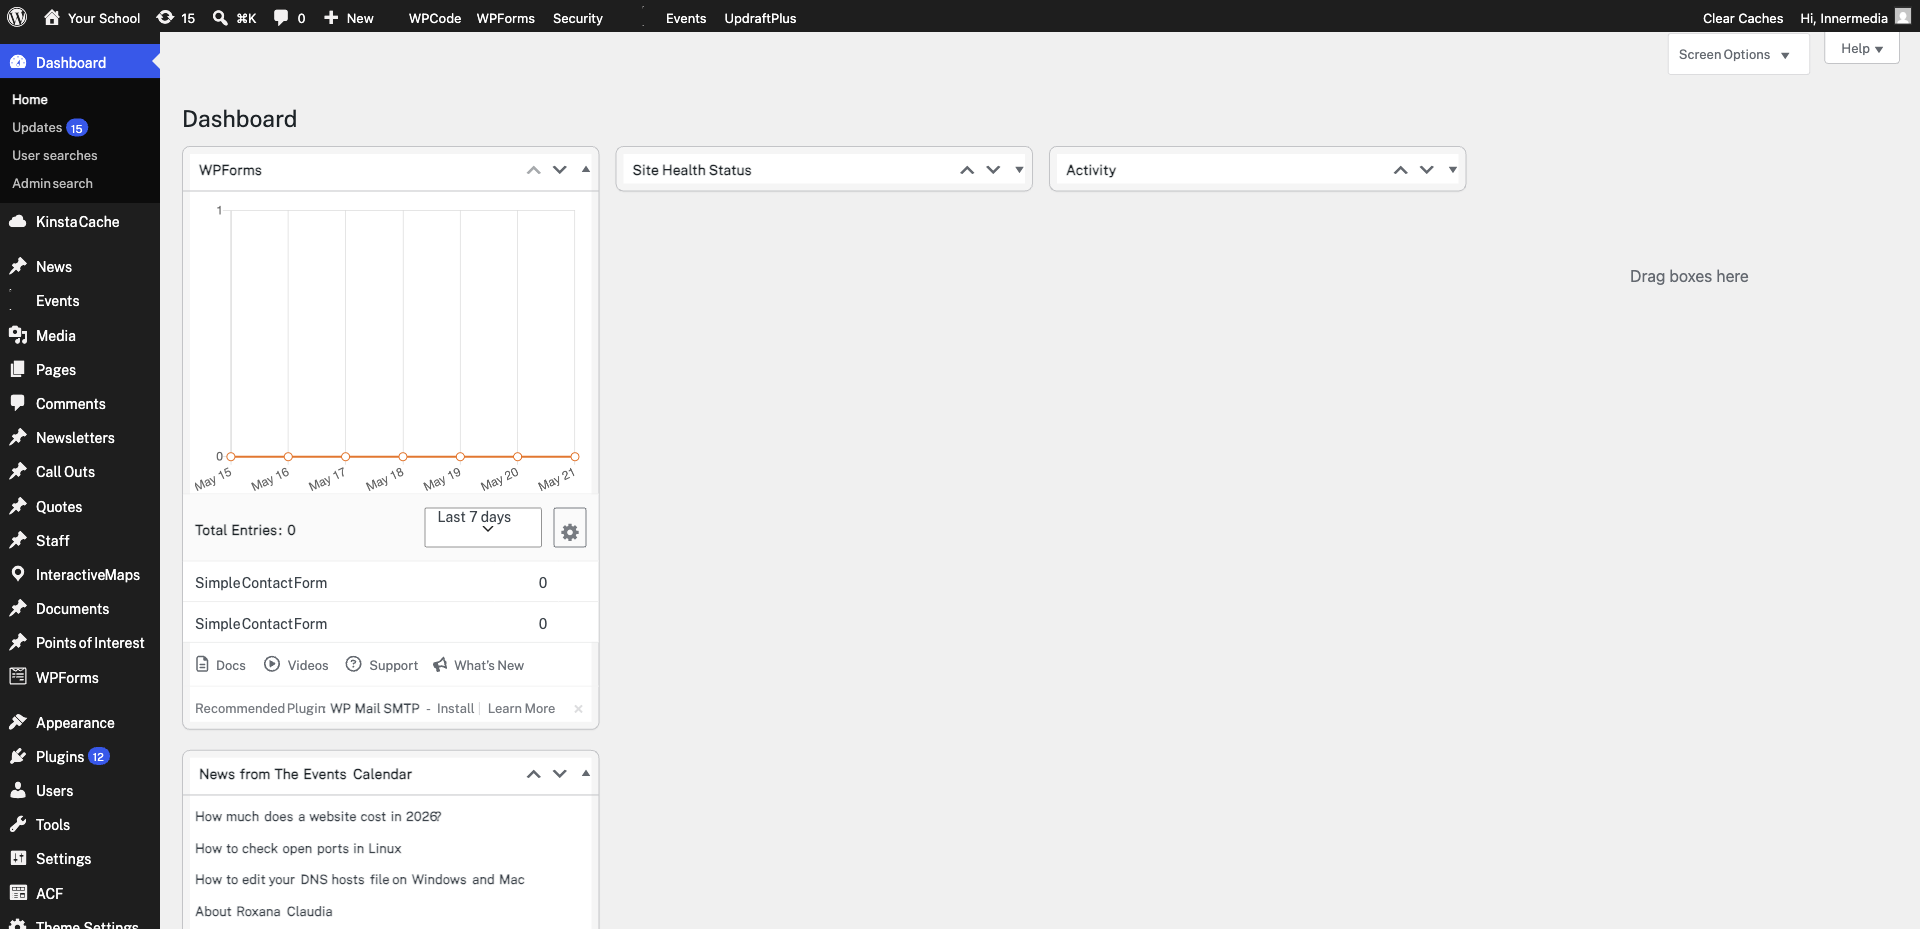The width and height of the screenshot is (1920, 929).
Task: Click the Pages sidebar icon
Action: click(x=18, y=369)
